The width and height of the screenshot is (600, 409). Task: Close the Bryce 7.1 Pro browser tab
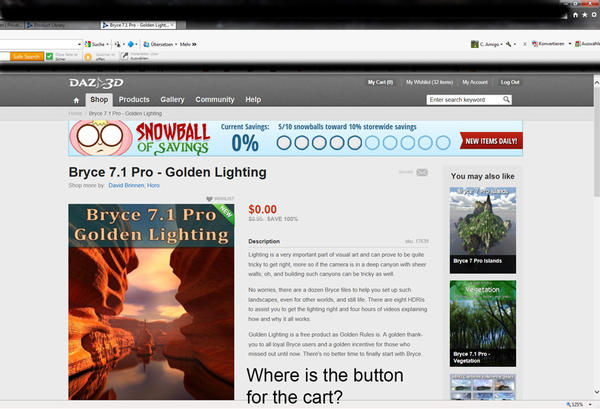click(x=172, y=25)
